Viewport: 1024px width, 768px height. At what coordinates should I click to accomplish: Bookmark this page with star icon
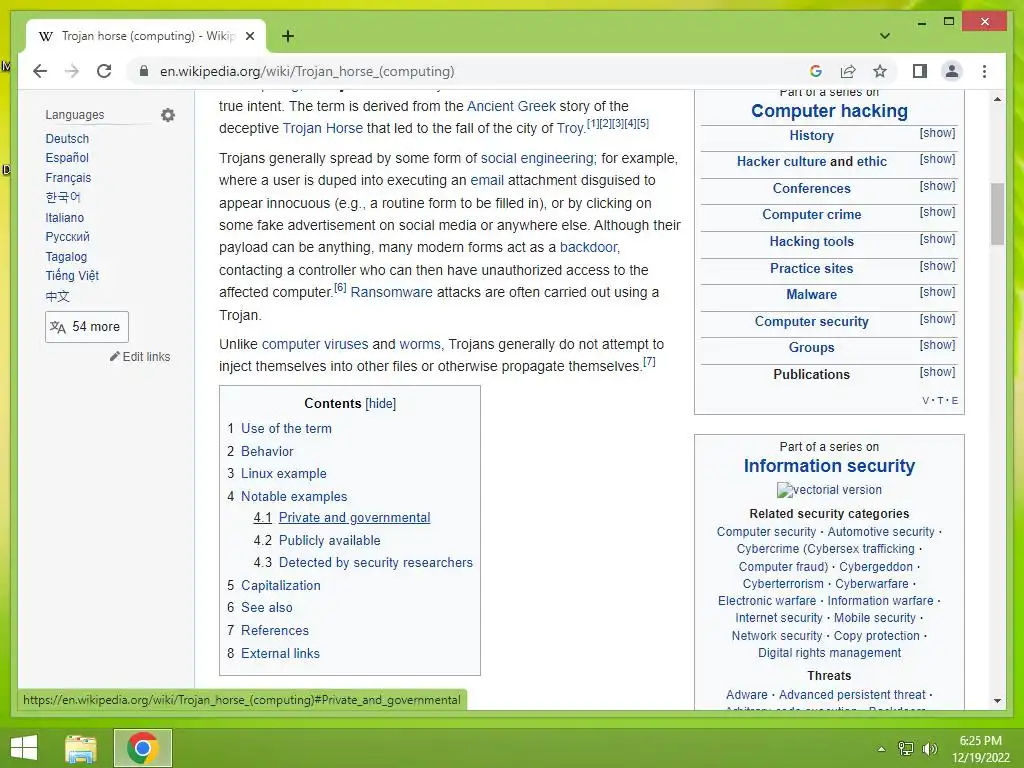(x=880, y=71)
